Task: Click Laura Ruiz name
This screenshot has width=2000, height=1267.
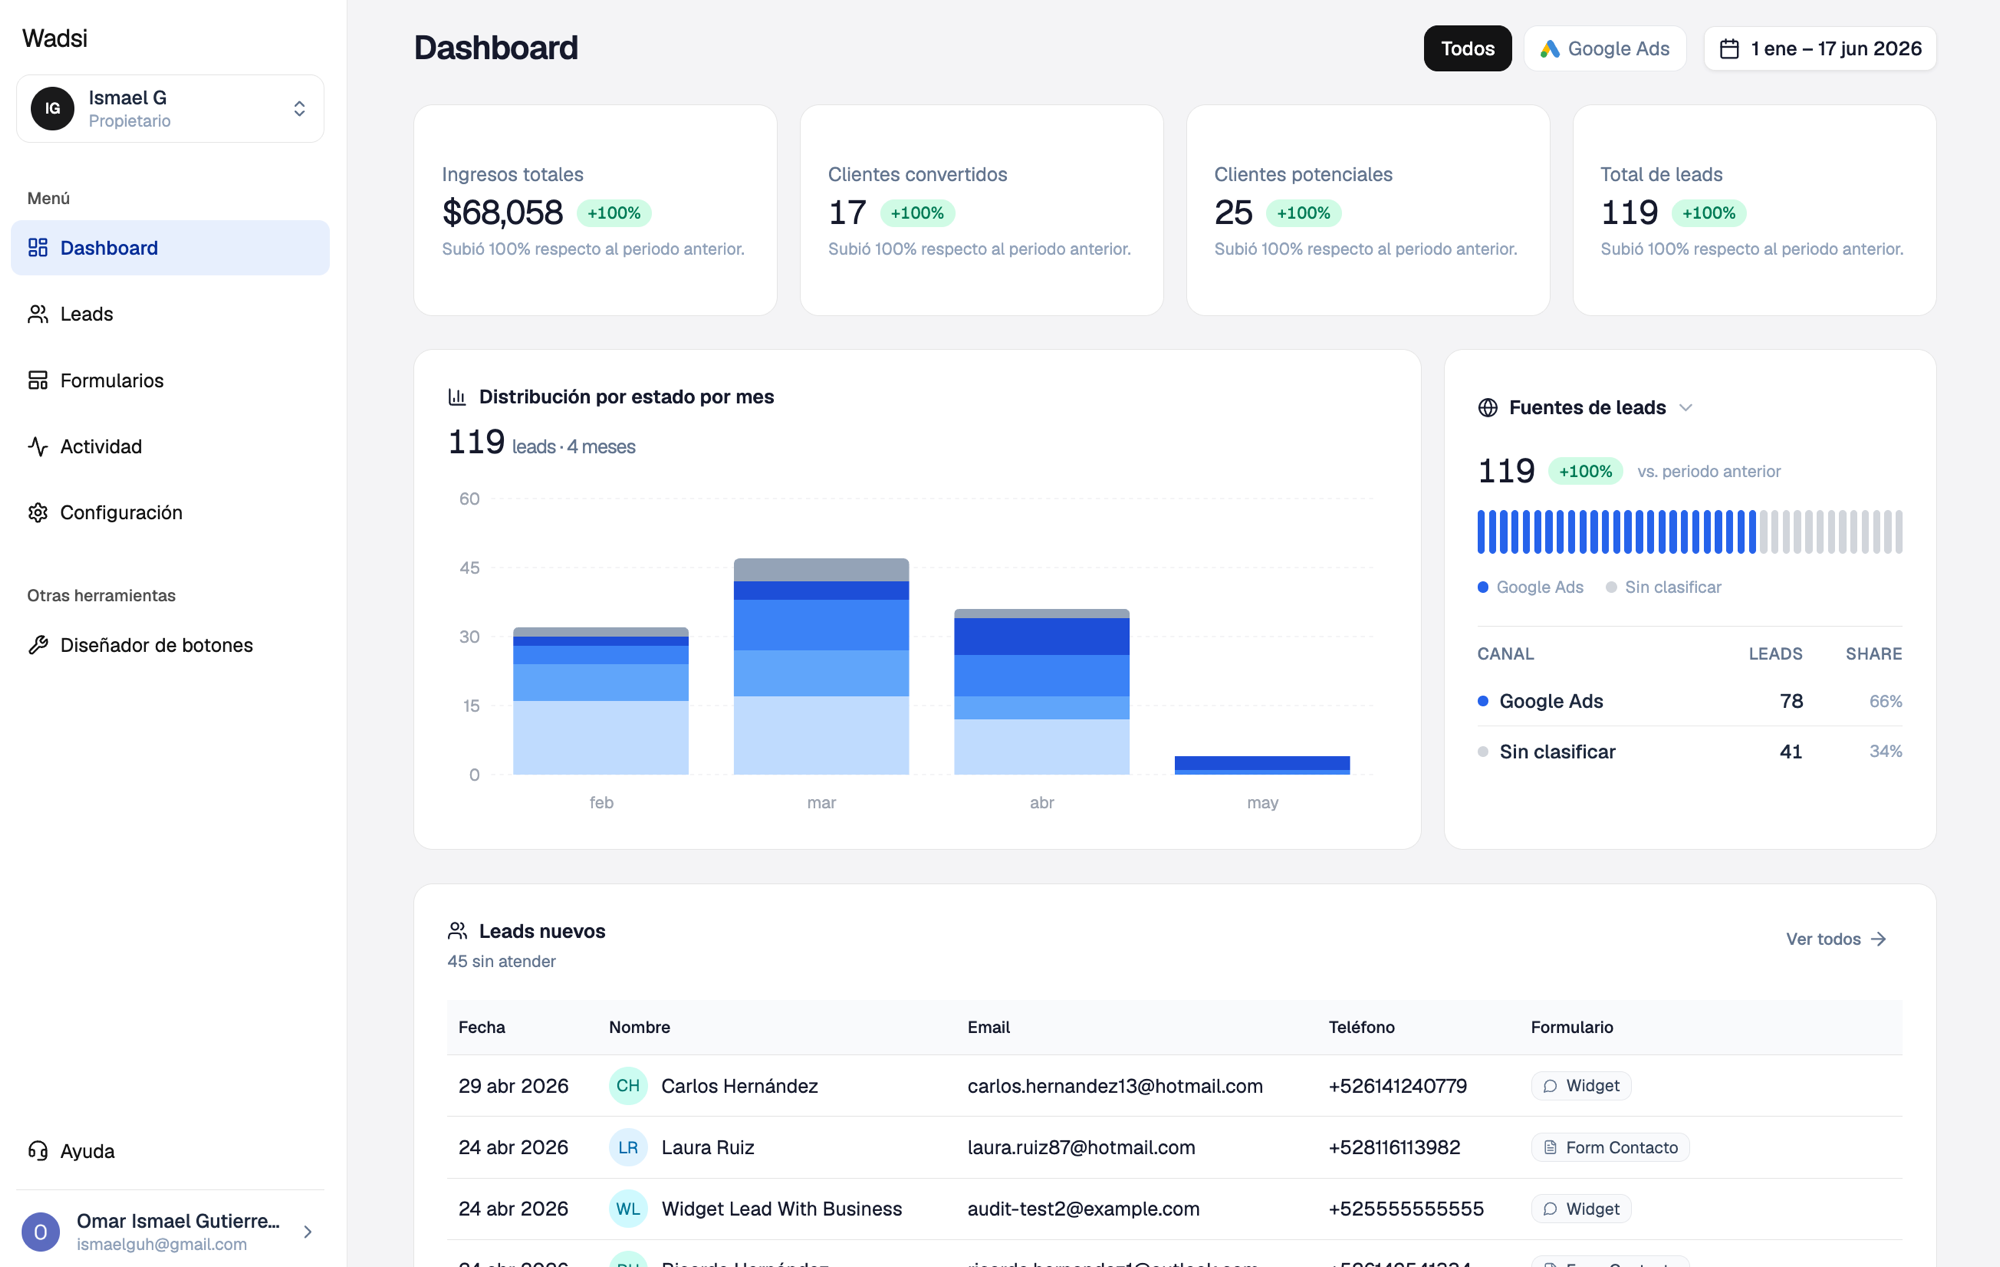Action: coord(708,1148)
